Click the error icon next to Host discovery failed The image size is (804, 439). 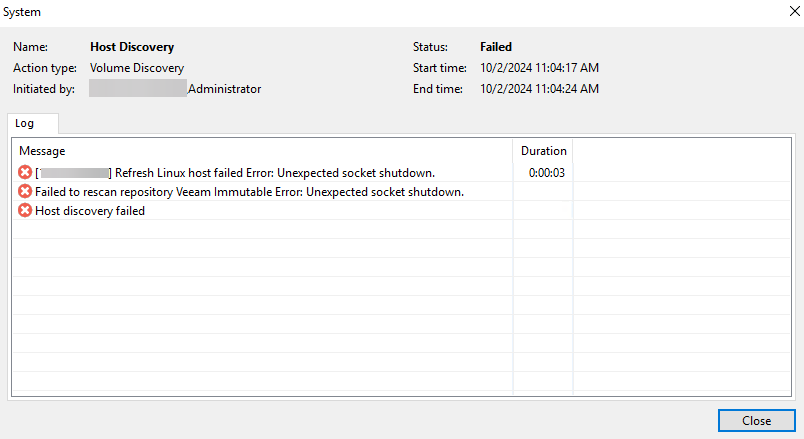tap(25, 211)
